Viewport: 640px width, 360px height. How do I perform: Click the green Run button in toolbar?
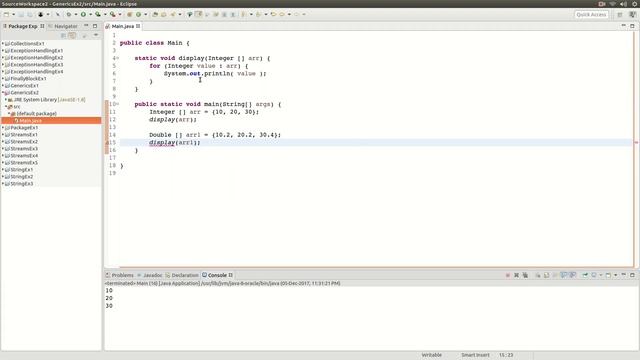pos(83,14)
